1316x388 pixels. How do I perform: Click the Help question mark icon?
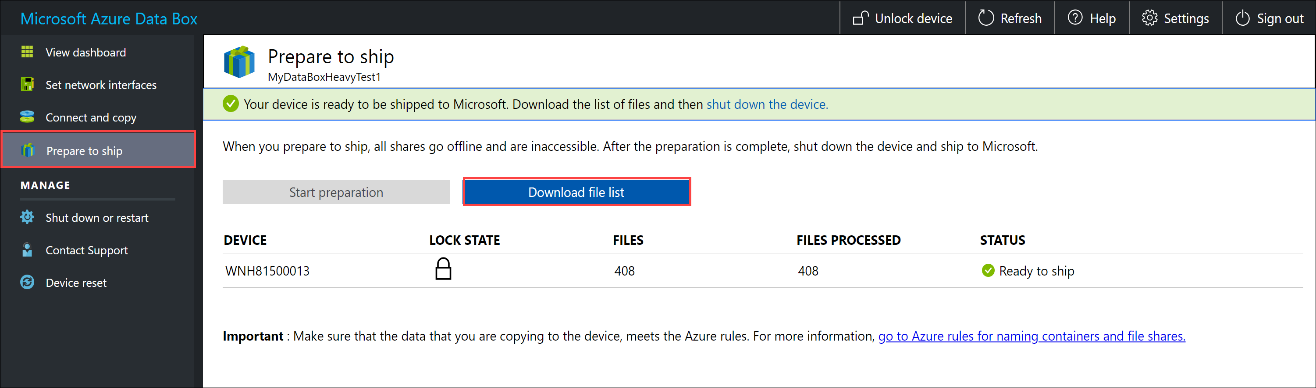(x=1075, y=18)
